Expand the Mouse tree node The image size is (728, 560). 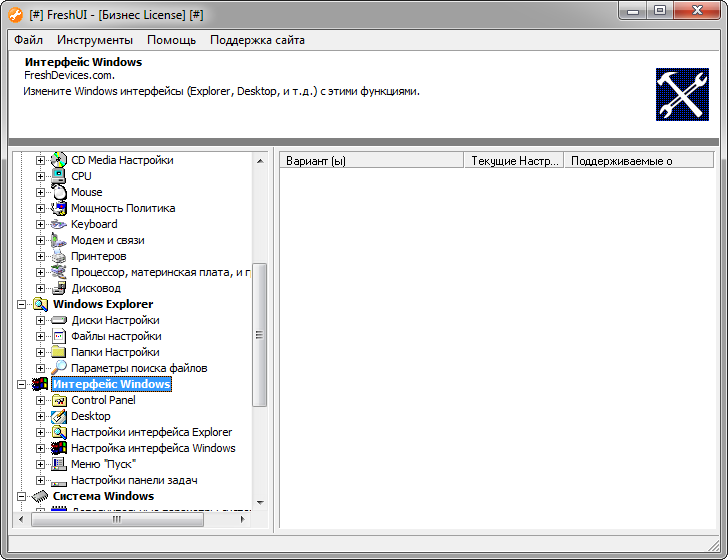(40, 192)
